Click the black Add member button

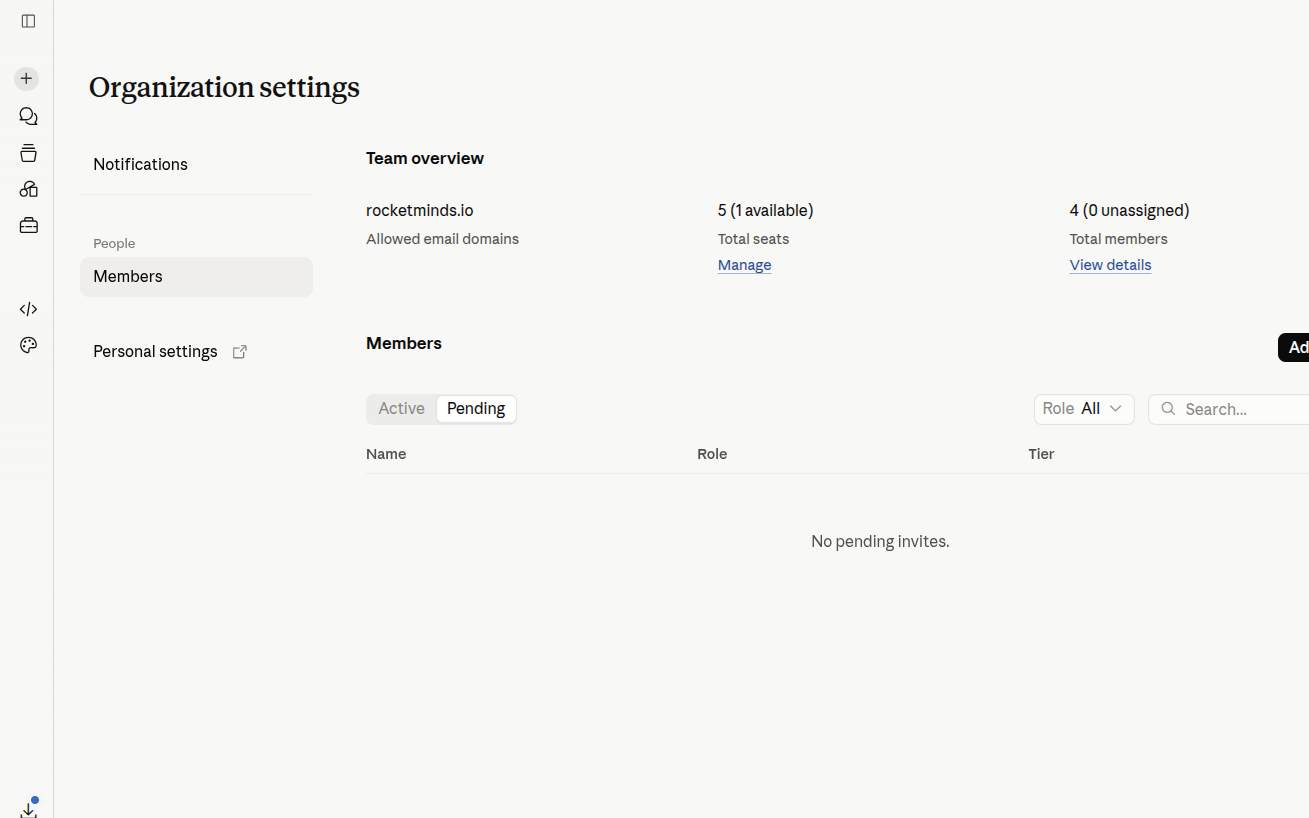tap(1294, 348)
